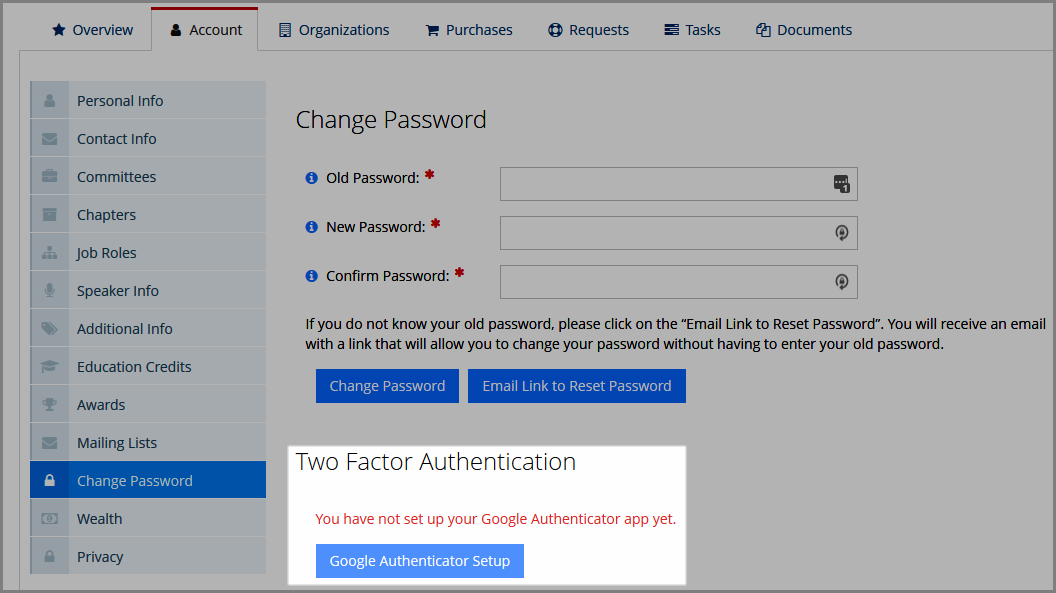1056x593 pixels.
Task: Click the key icon in New Password field
Action: click(x=841, y=233)
